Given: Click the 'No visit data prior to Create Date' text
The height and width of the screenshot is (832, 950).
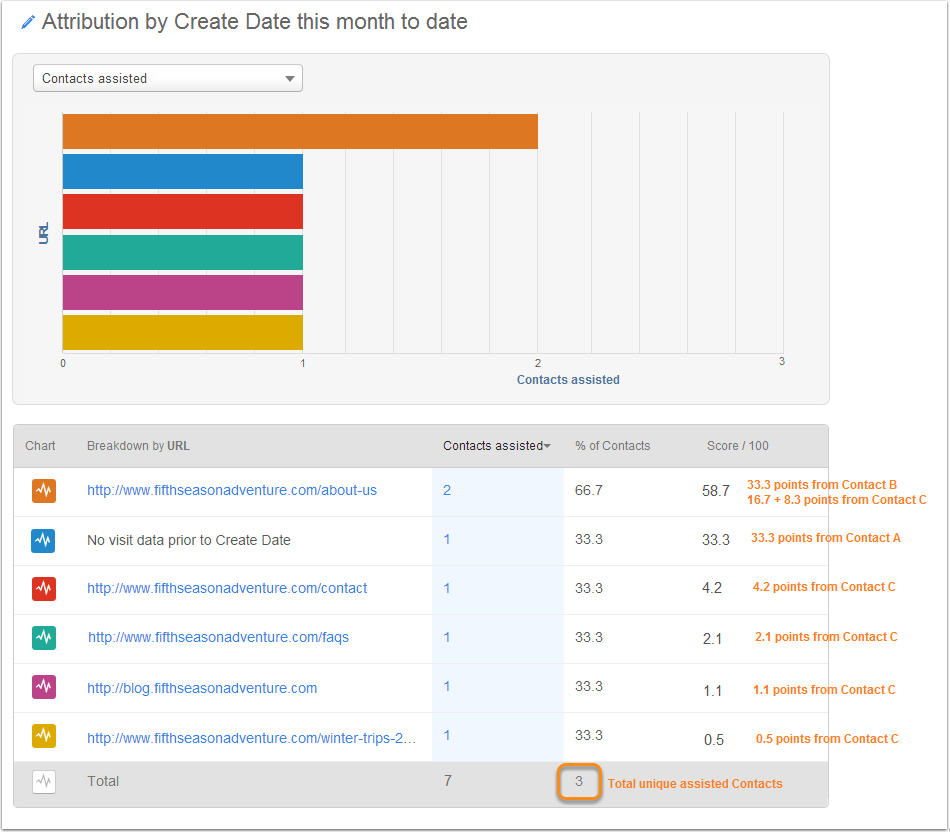Looking at the screenshot, I should (x=189, y=540).
